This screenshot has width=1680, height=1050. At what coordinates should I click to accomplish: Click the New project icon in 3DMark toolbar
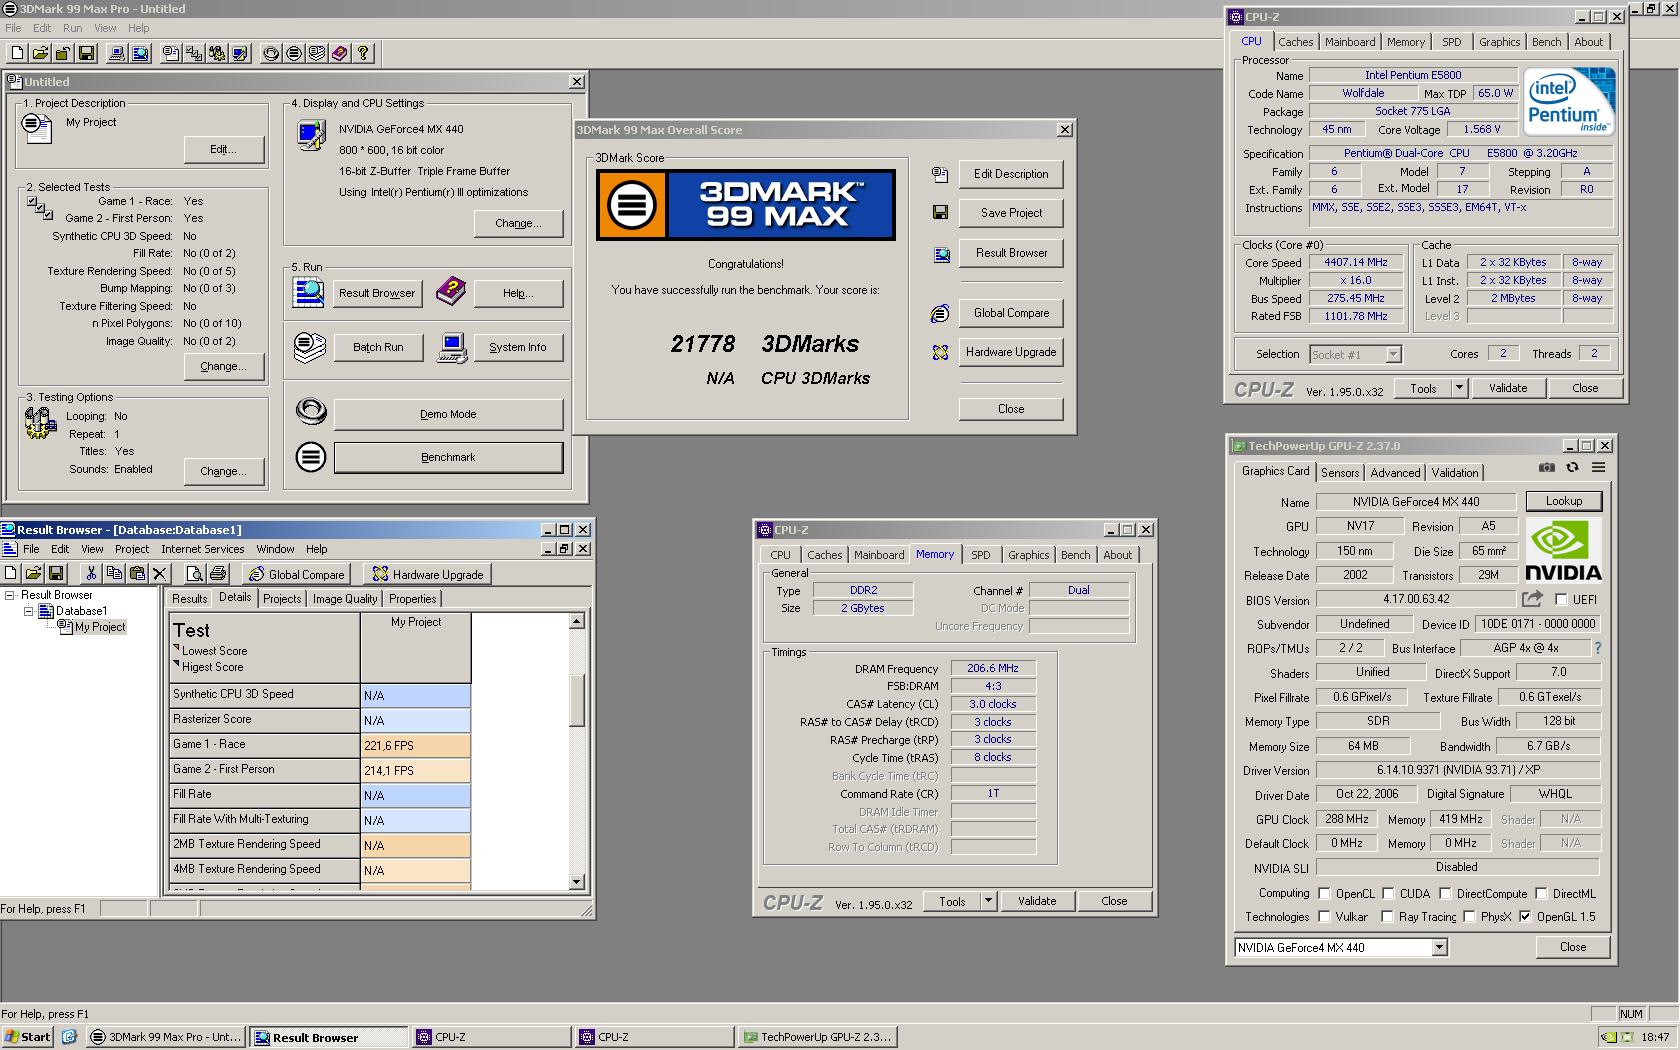(17, 53)
